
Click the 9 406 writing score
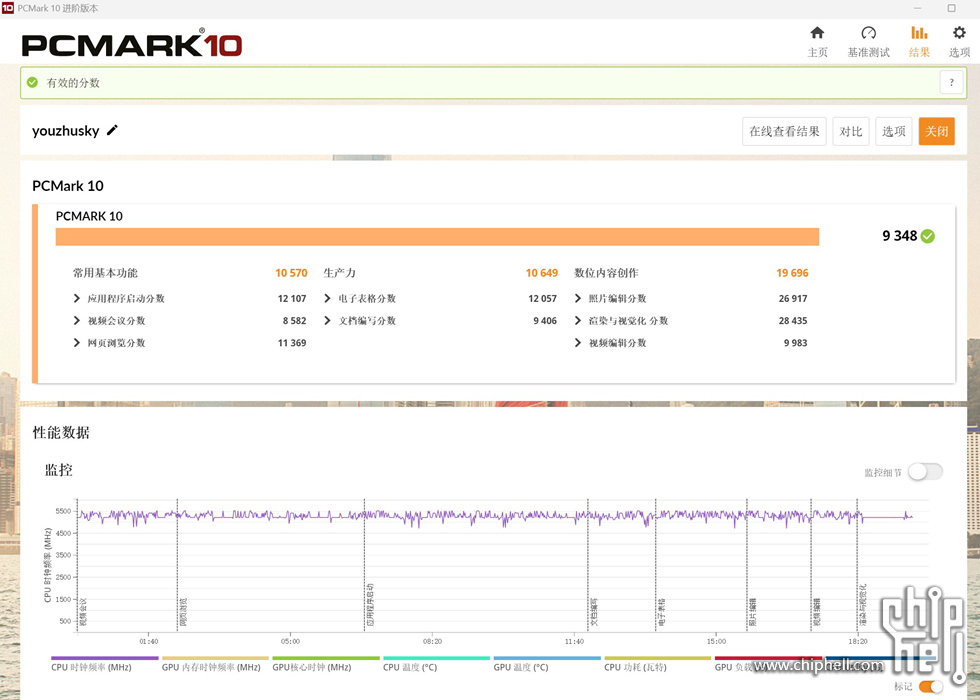[x=545, y=321]
